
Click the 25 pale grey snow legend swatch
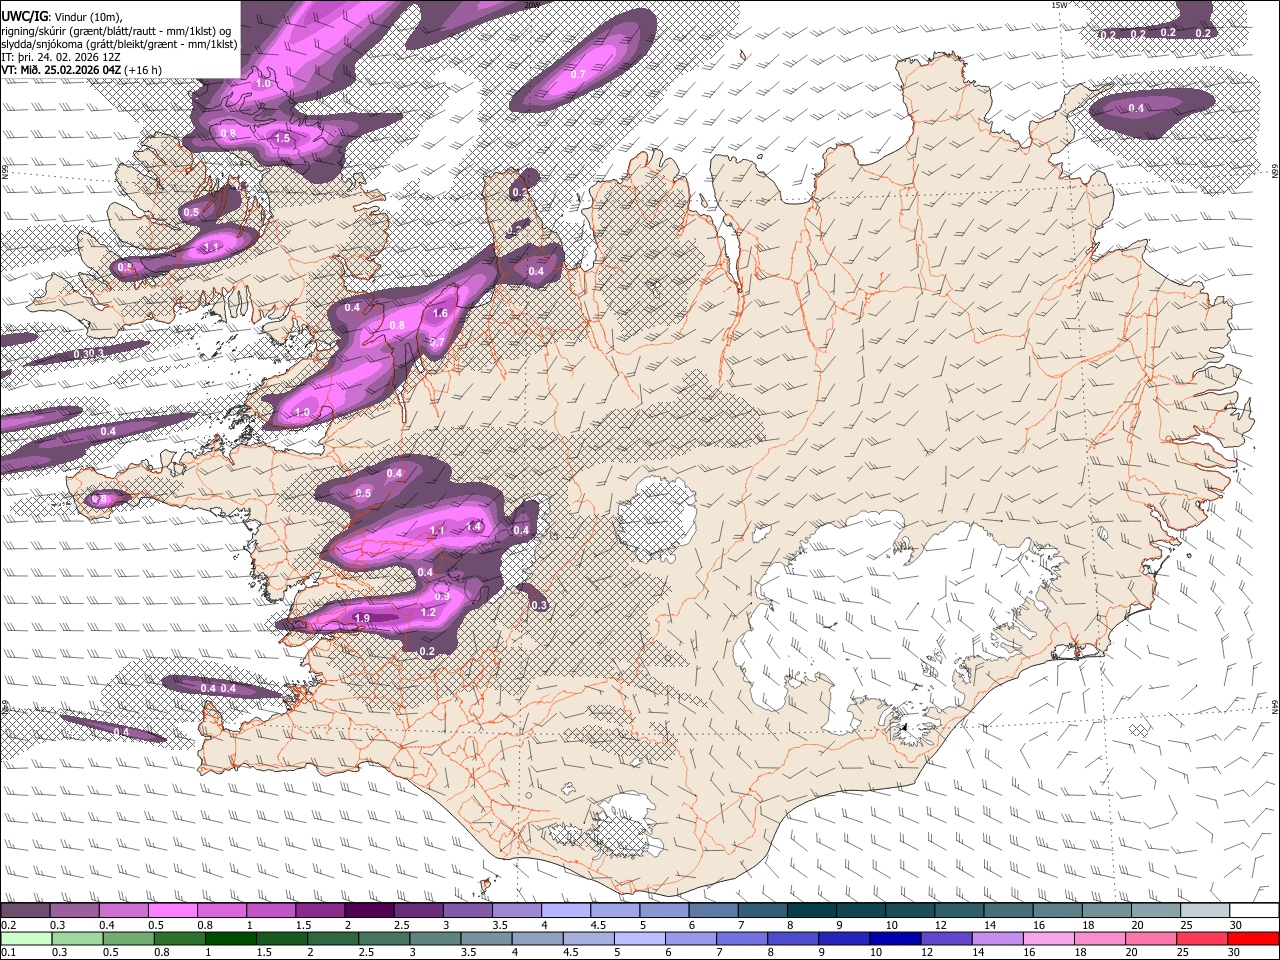click(x=1206, y=911)
